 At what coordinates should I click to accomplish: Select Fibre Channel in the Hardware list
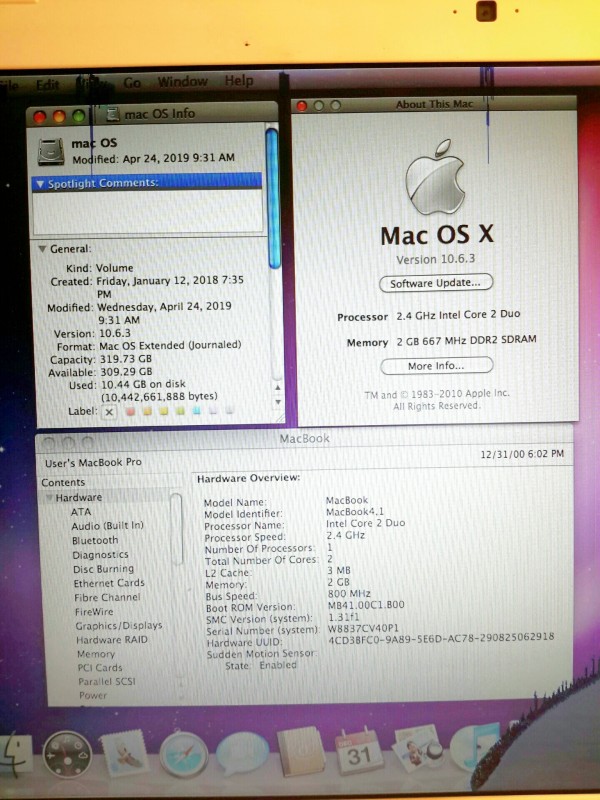107,597
